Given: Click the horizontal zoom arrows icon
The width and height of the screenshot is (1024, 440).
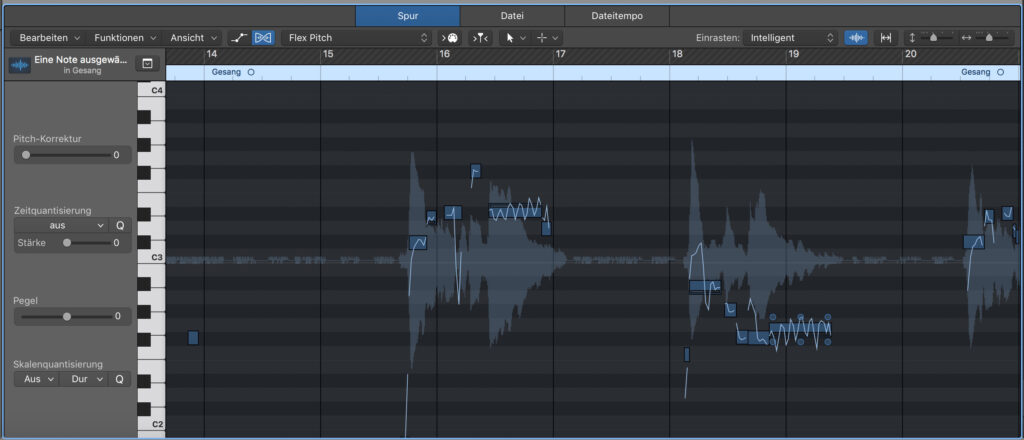Looking at the screenshot, I should [967, 38].
